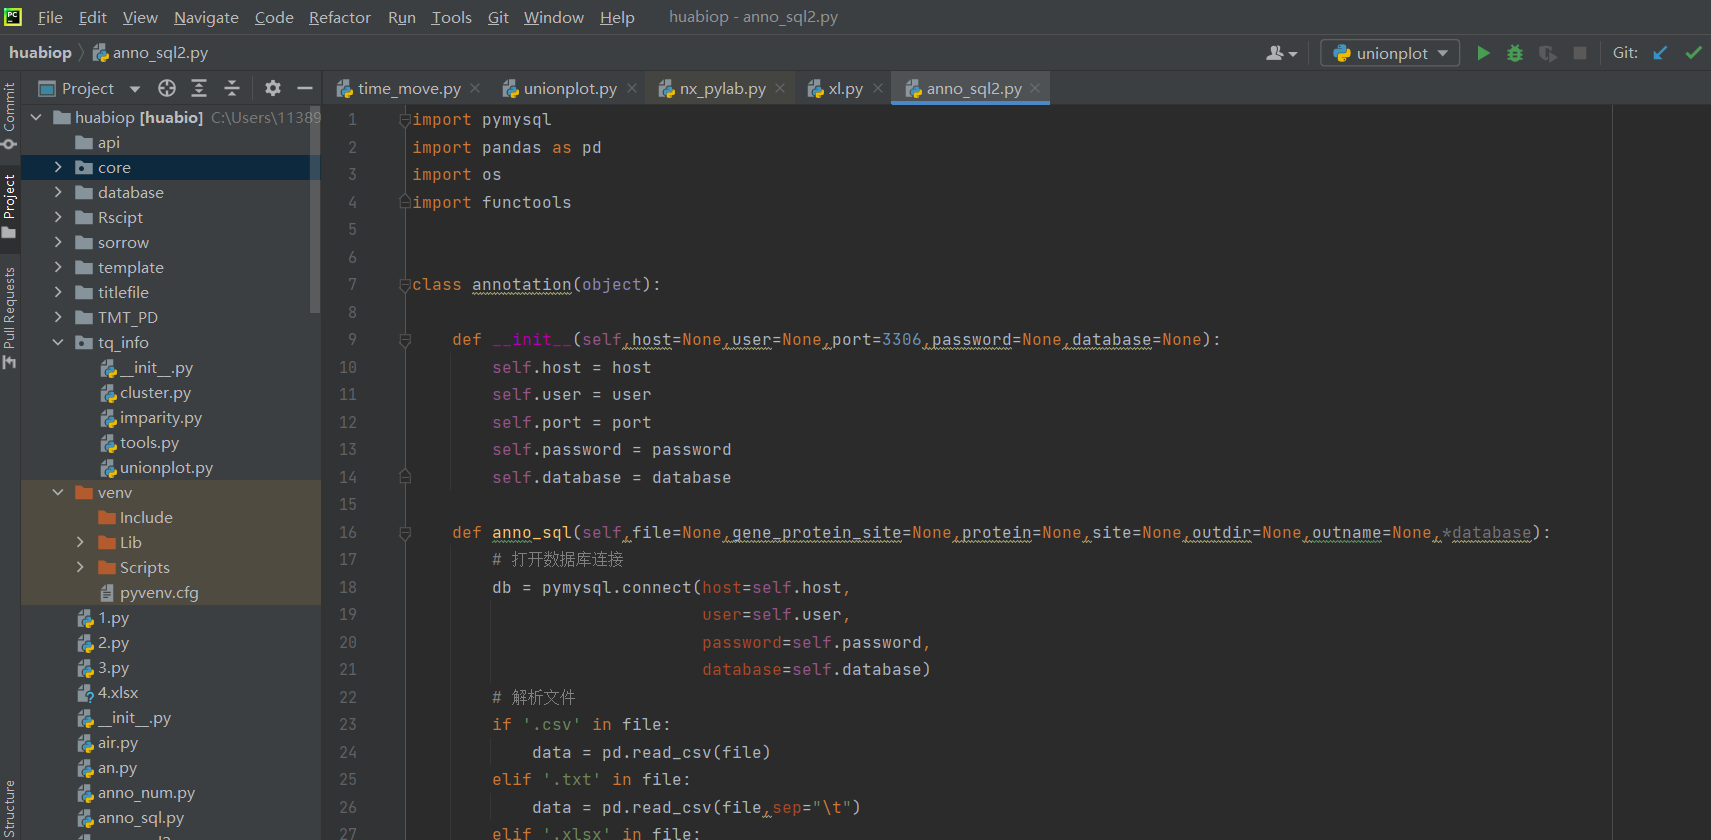Expand the TMT_PD folder

point(58,317)
